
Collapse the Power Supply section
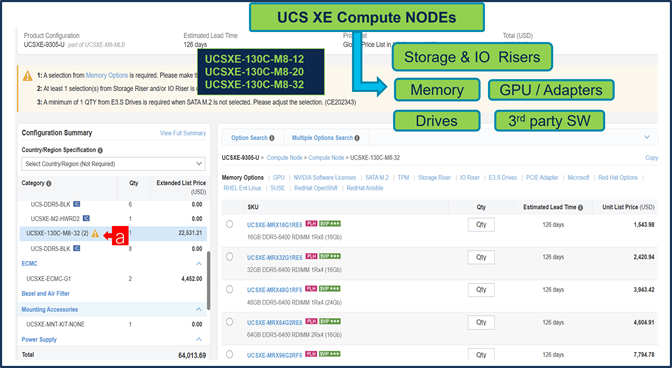click(199, 339)
